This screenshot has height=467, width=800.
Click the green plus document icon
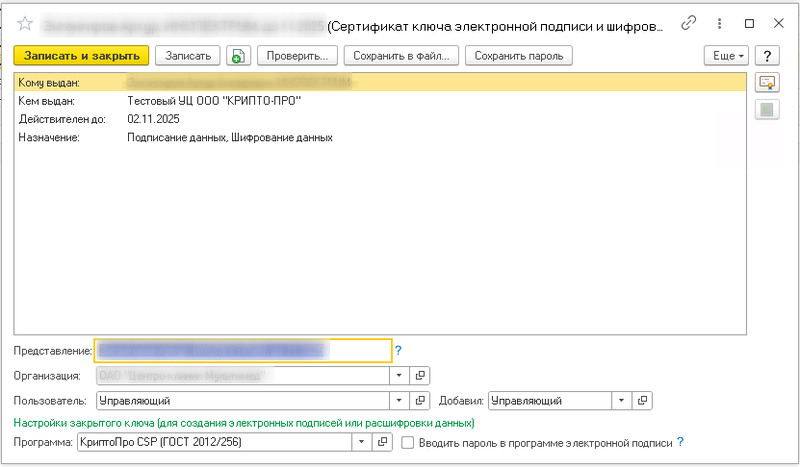[238, 56]
